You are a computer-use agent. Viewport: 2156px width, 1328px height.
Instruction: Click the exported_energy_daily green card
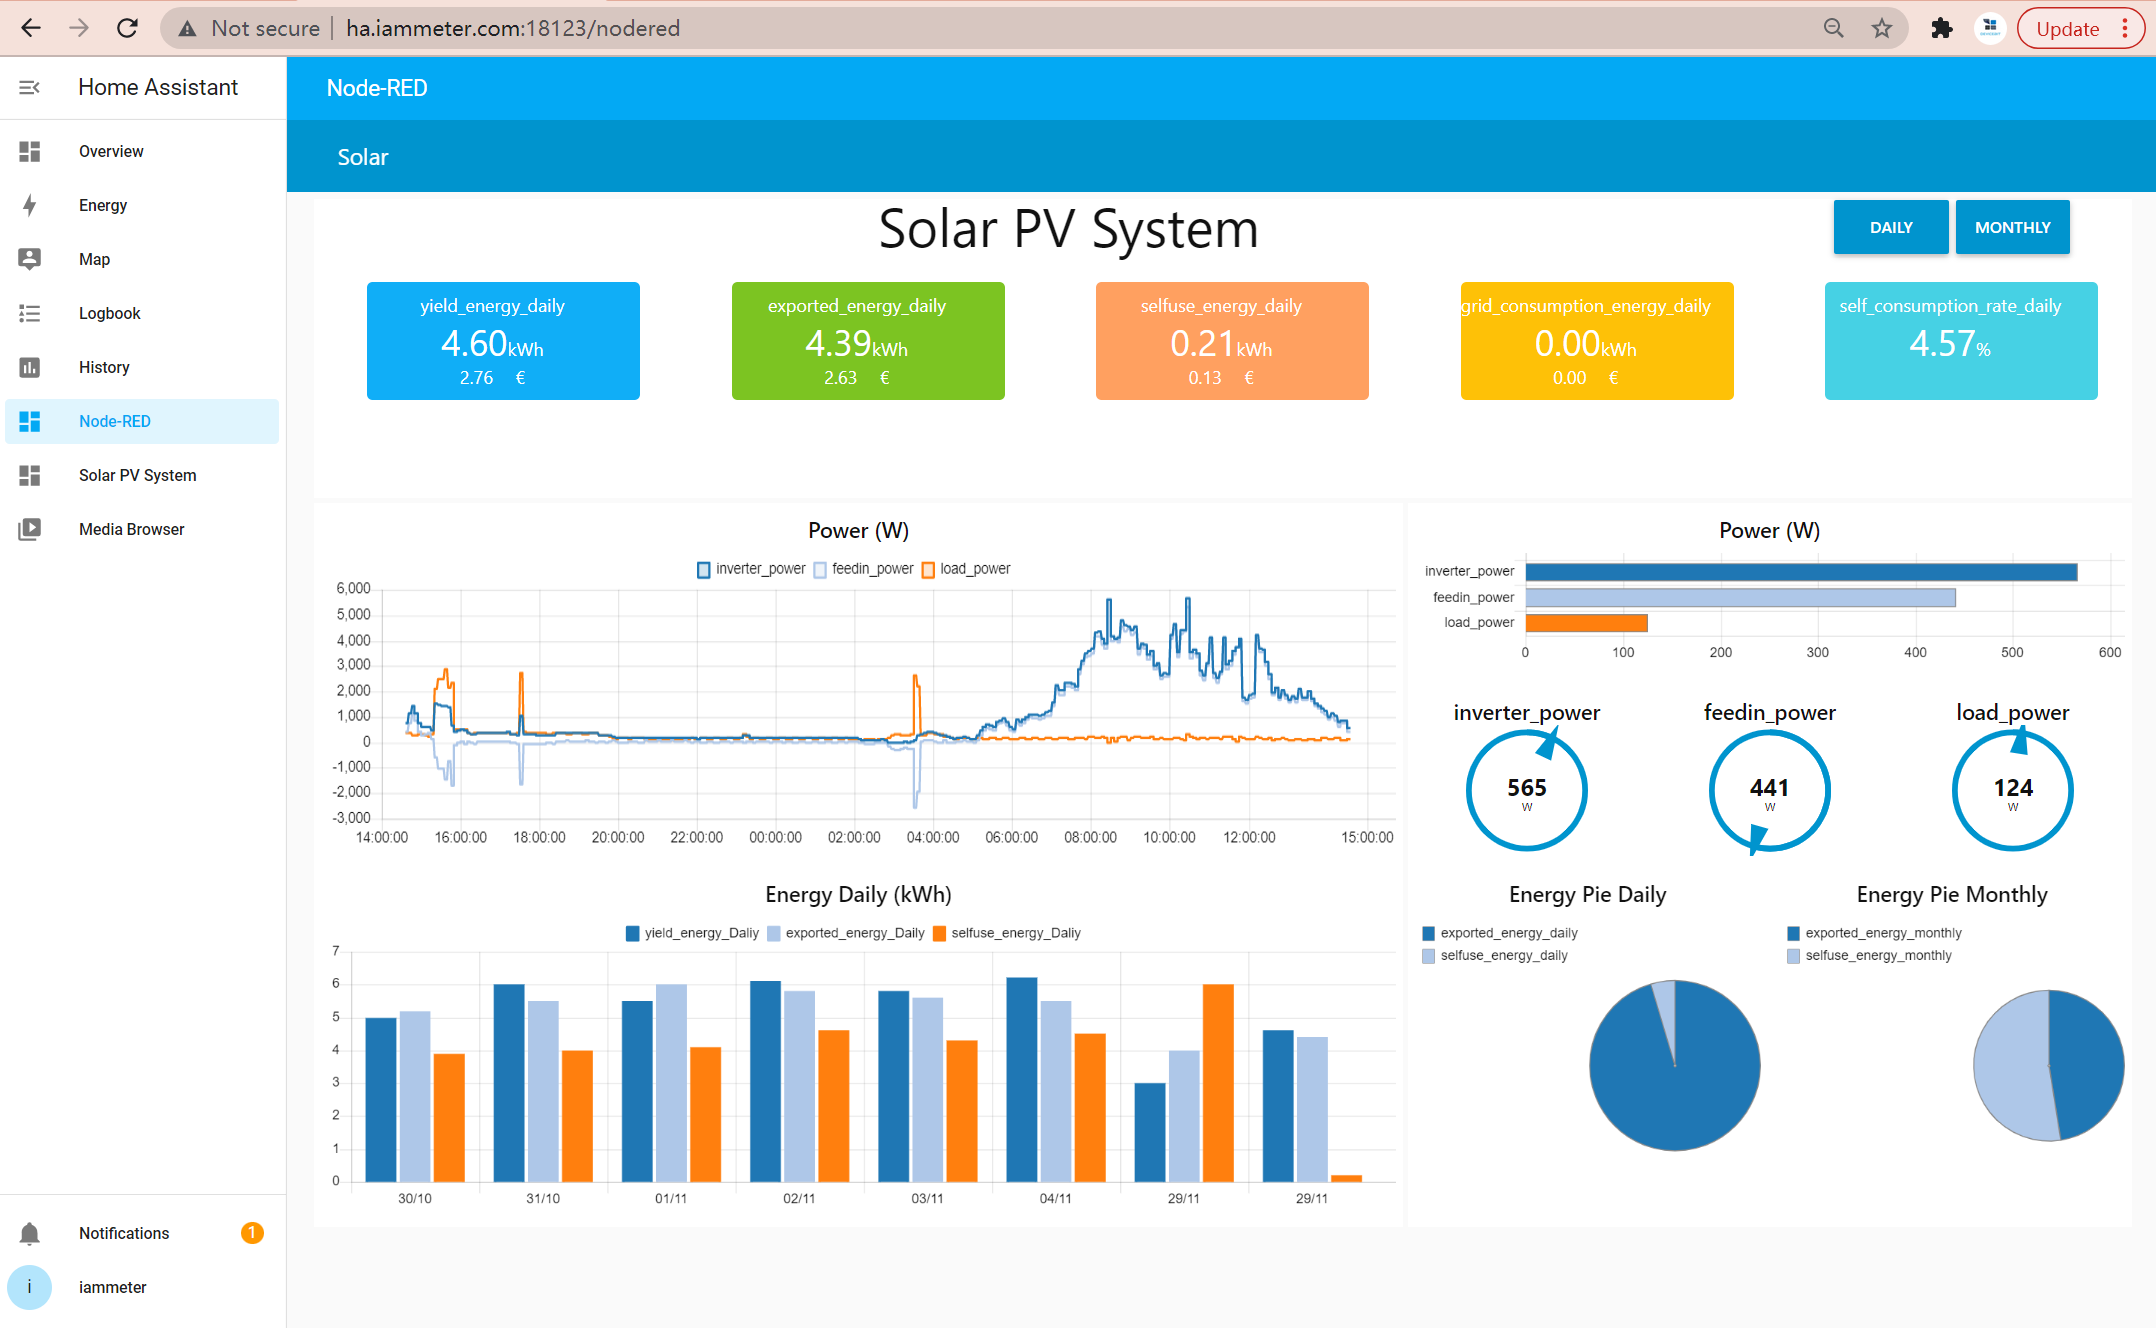pyautogui.click(x=859, y=337)
